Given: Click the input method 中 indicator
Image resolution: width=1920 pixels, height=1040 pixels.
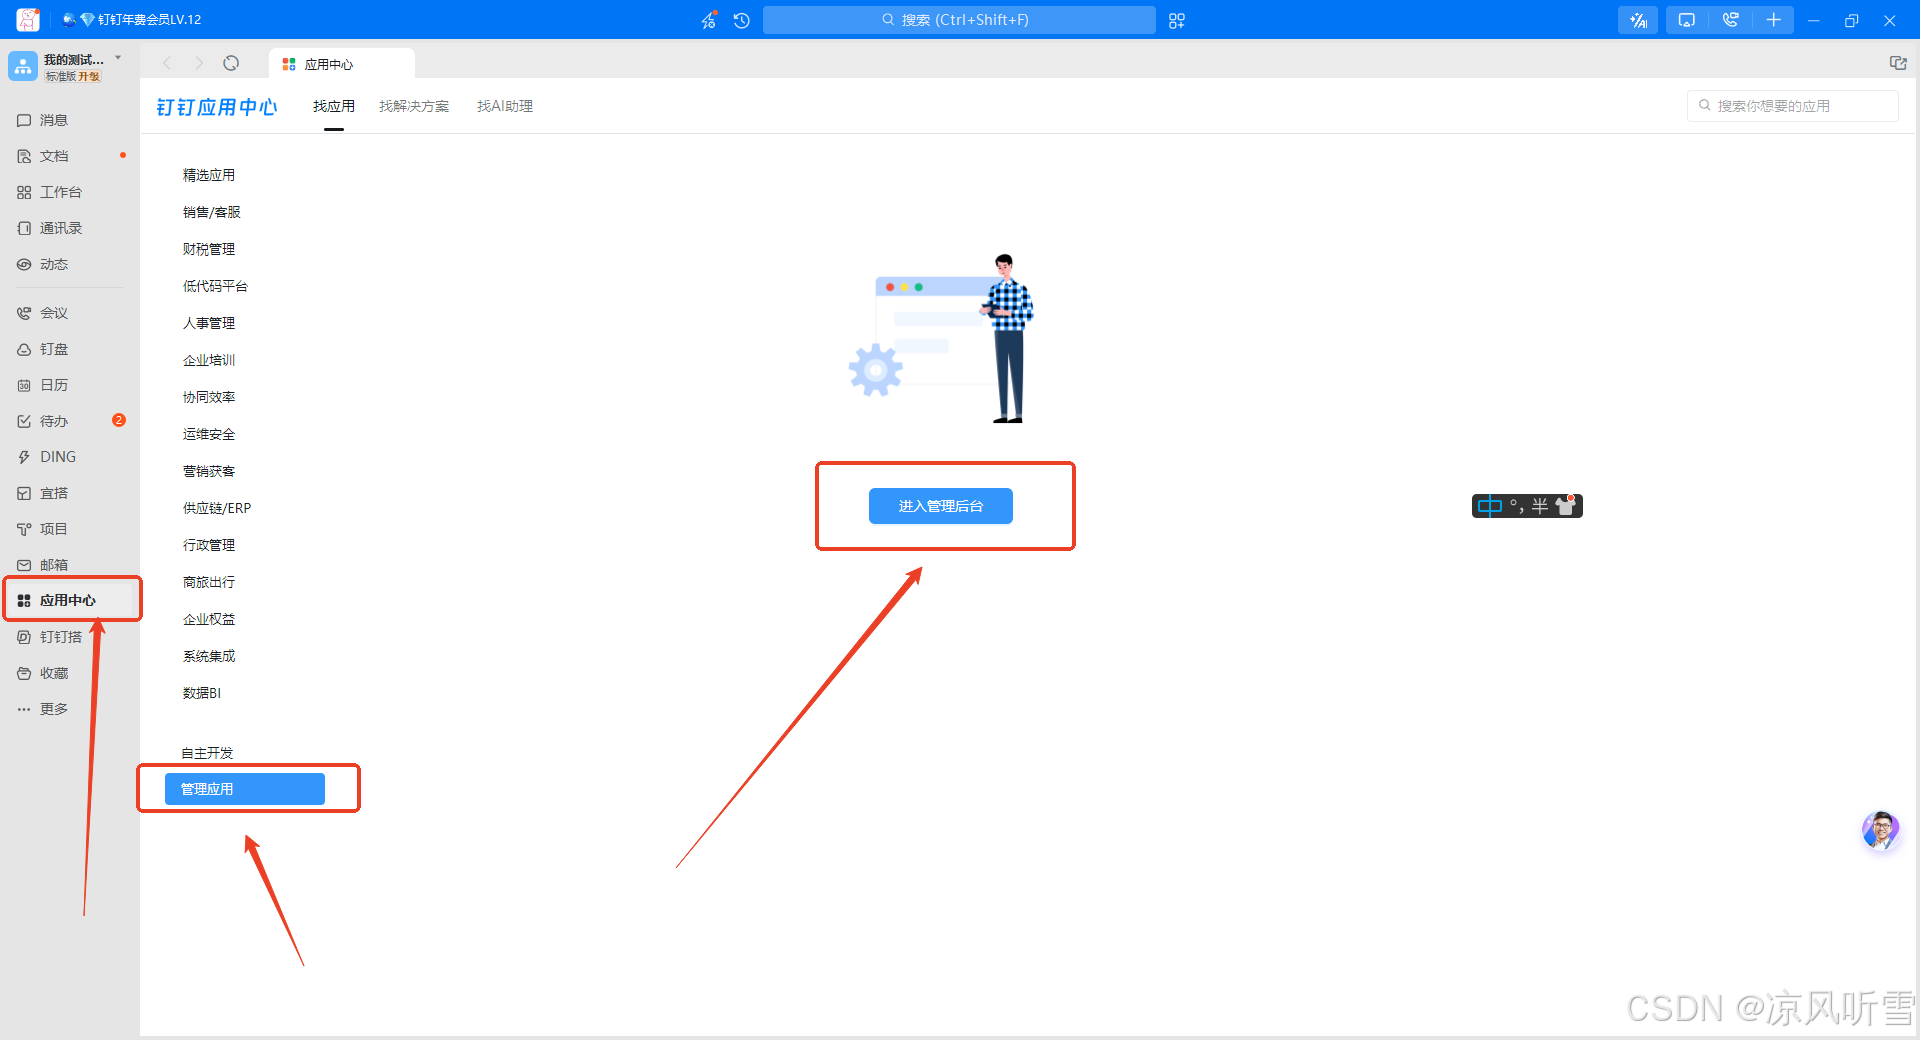Looking at the screenshot, I should click(x=1490, y=506).
